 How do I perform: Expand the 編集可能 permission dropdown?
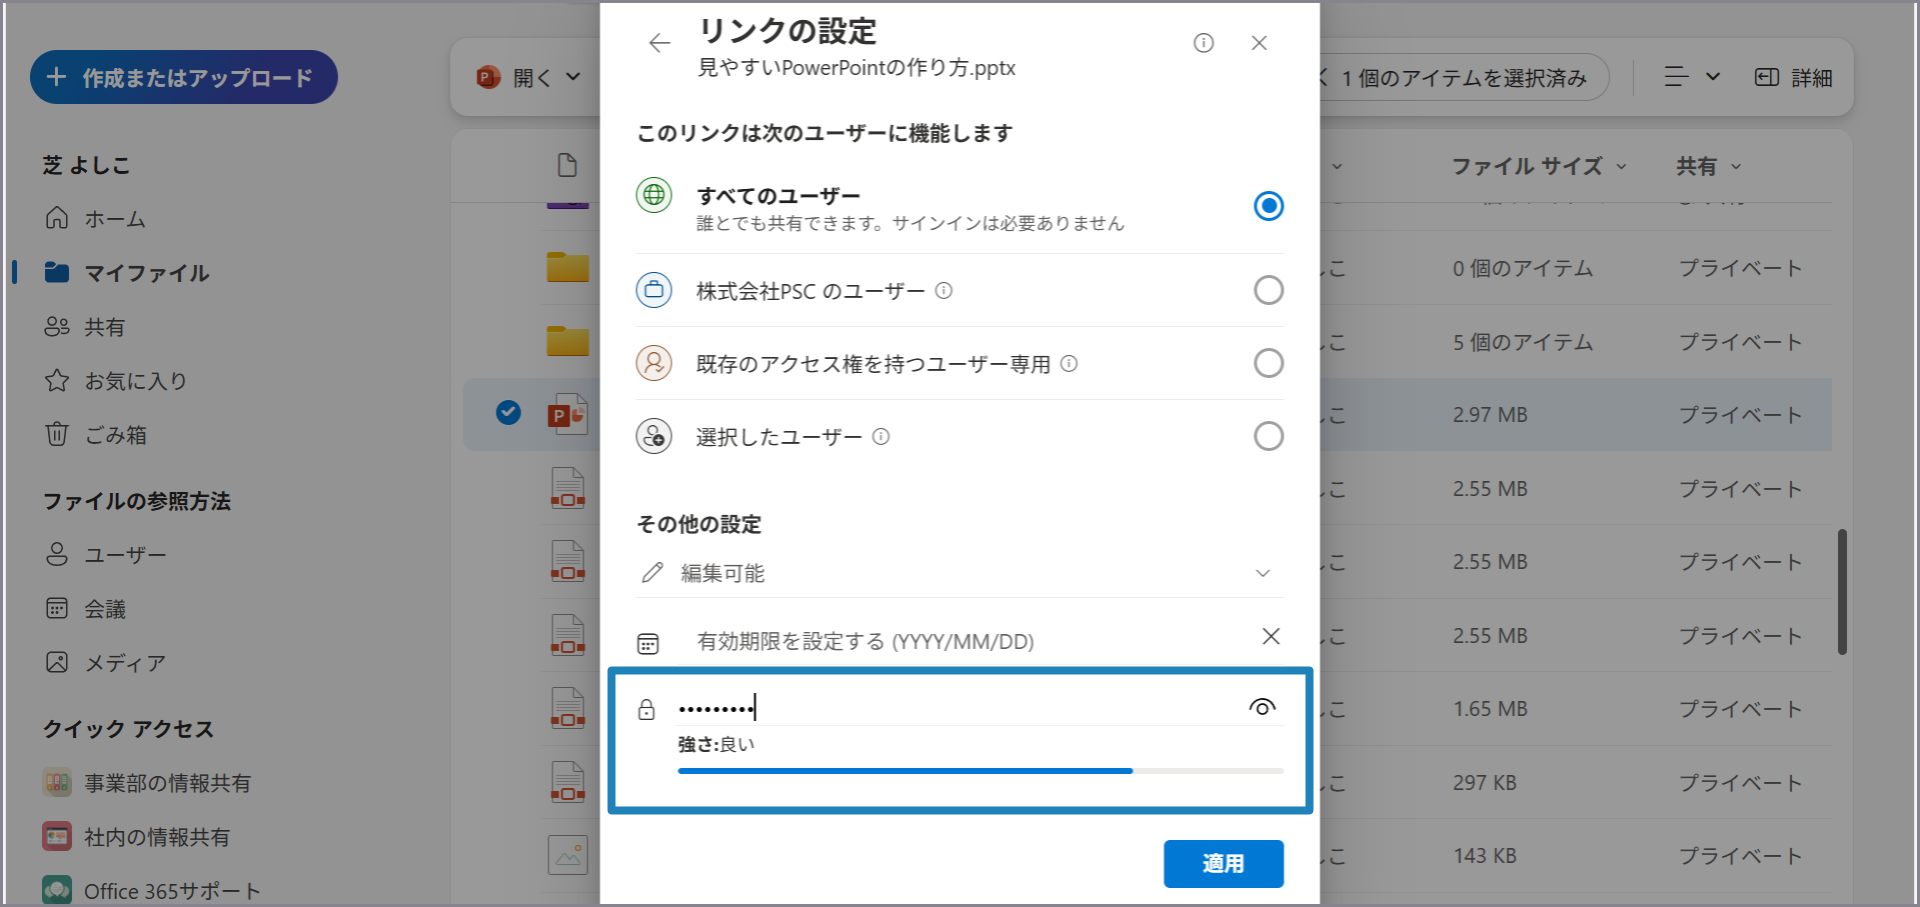point(1262,573)
